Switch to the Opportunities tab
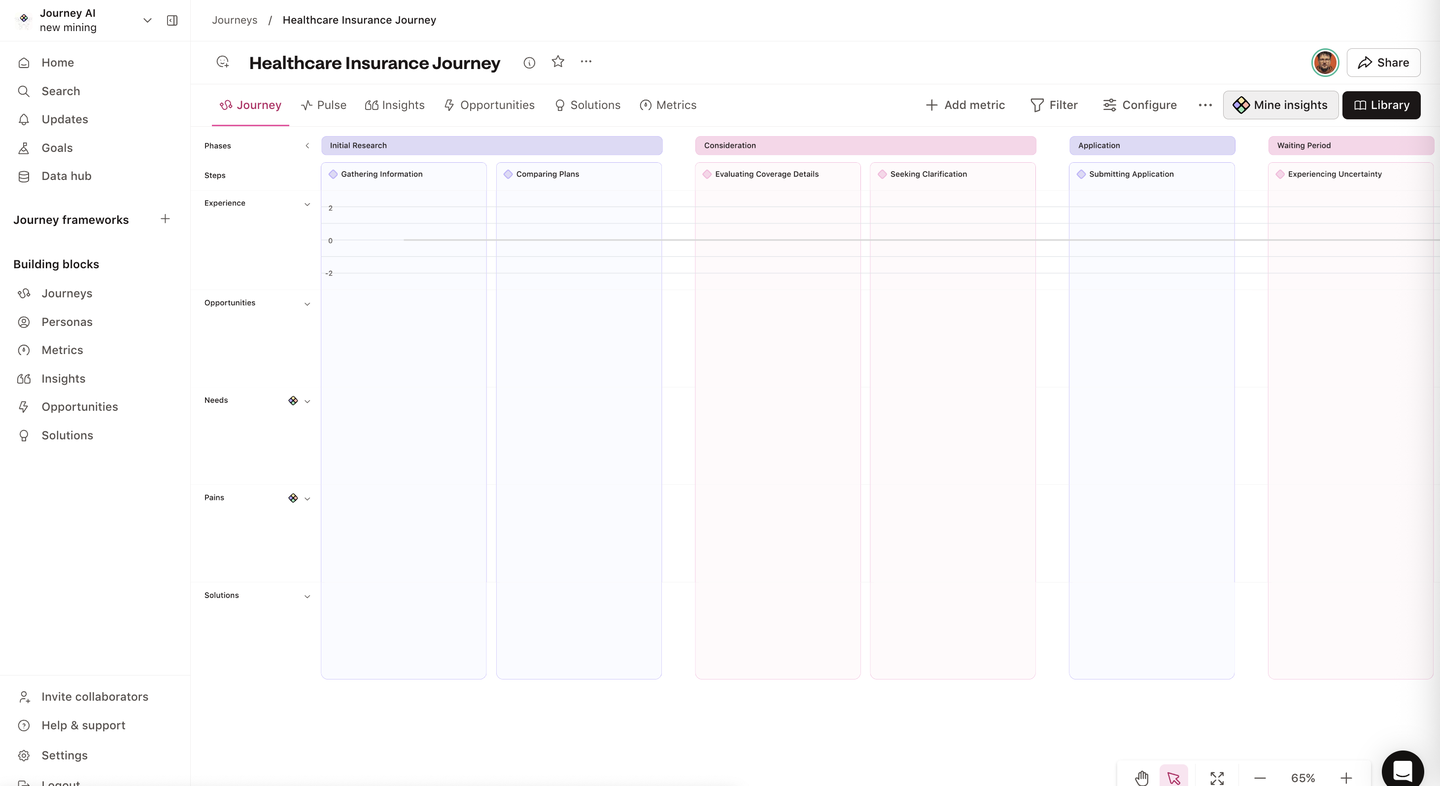Viewport: 1440px width, 786px height. (489, 105)
